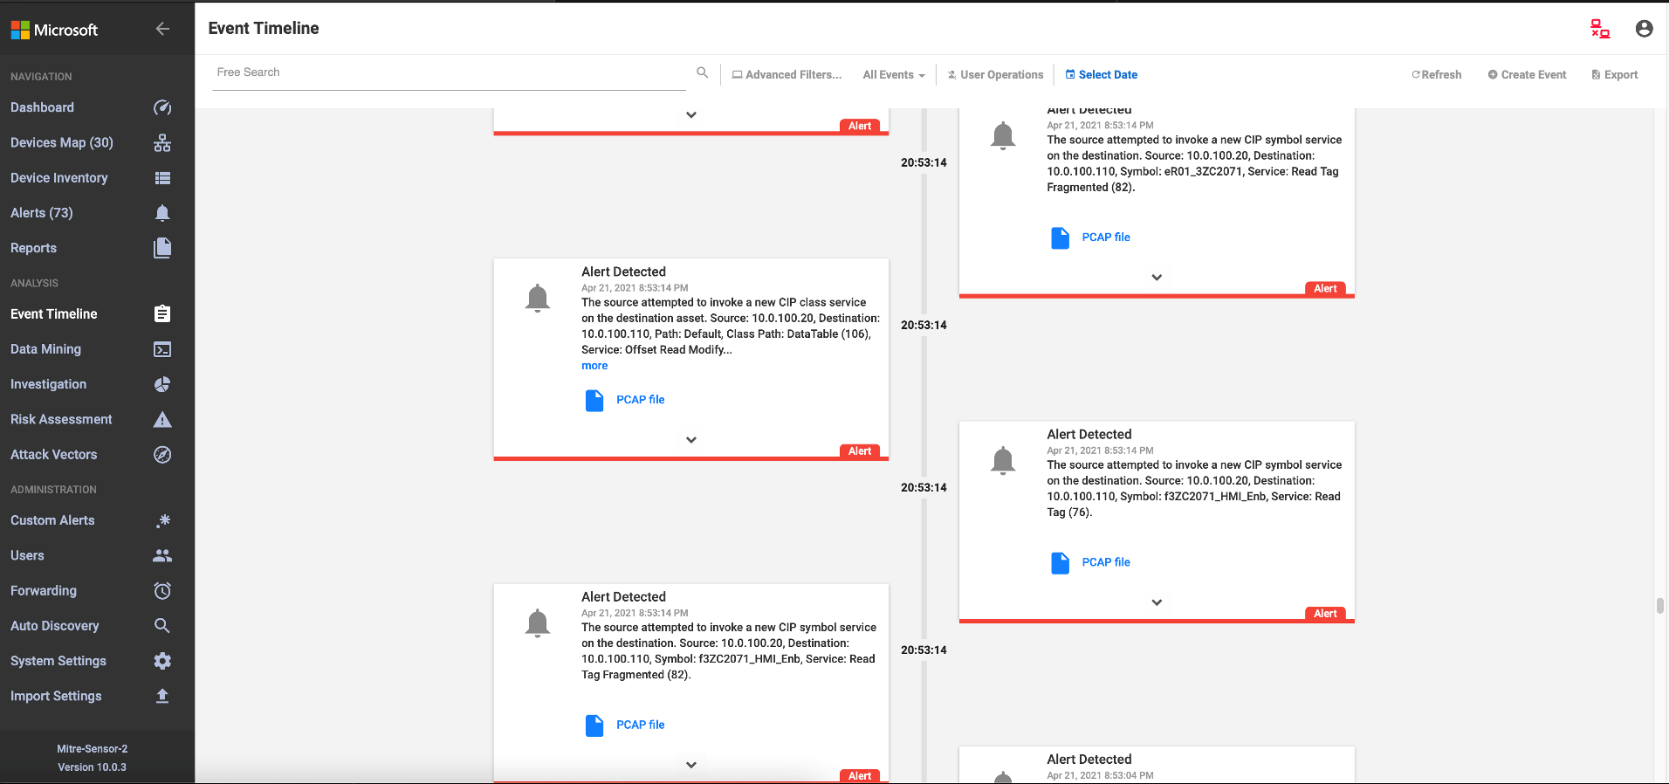
Task: Open Custom Alerts administration page
Action: 52,520
